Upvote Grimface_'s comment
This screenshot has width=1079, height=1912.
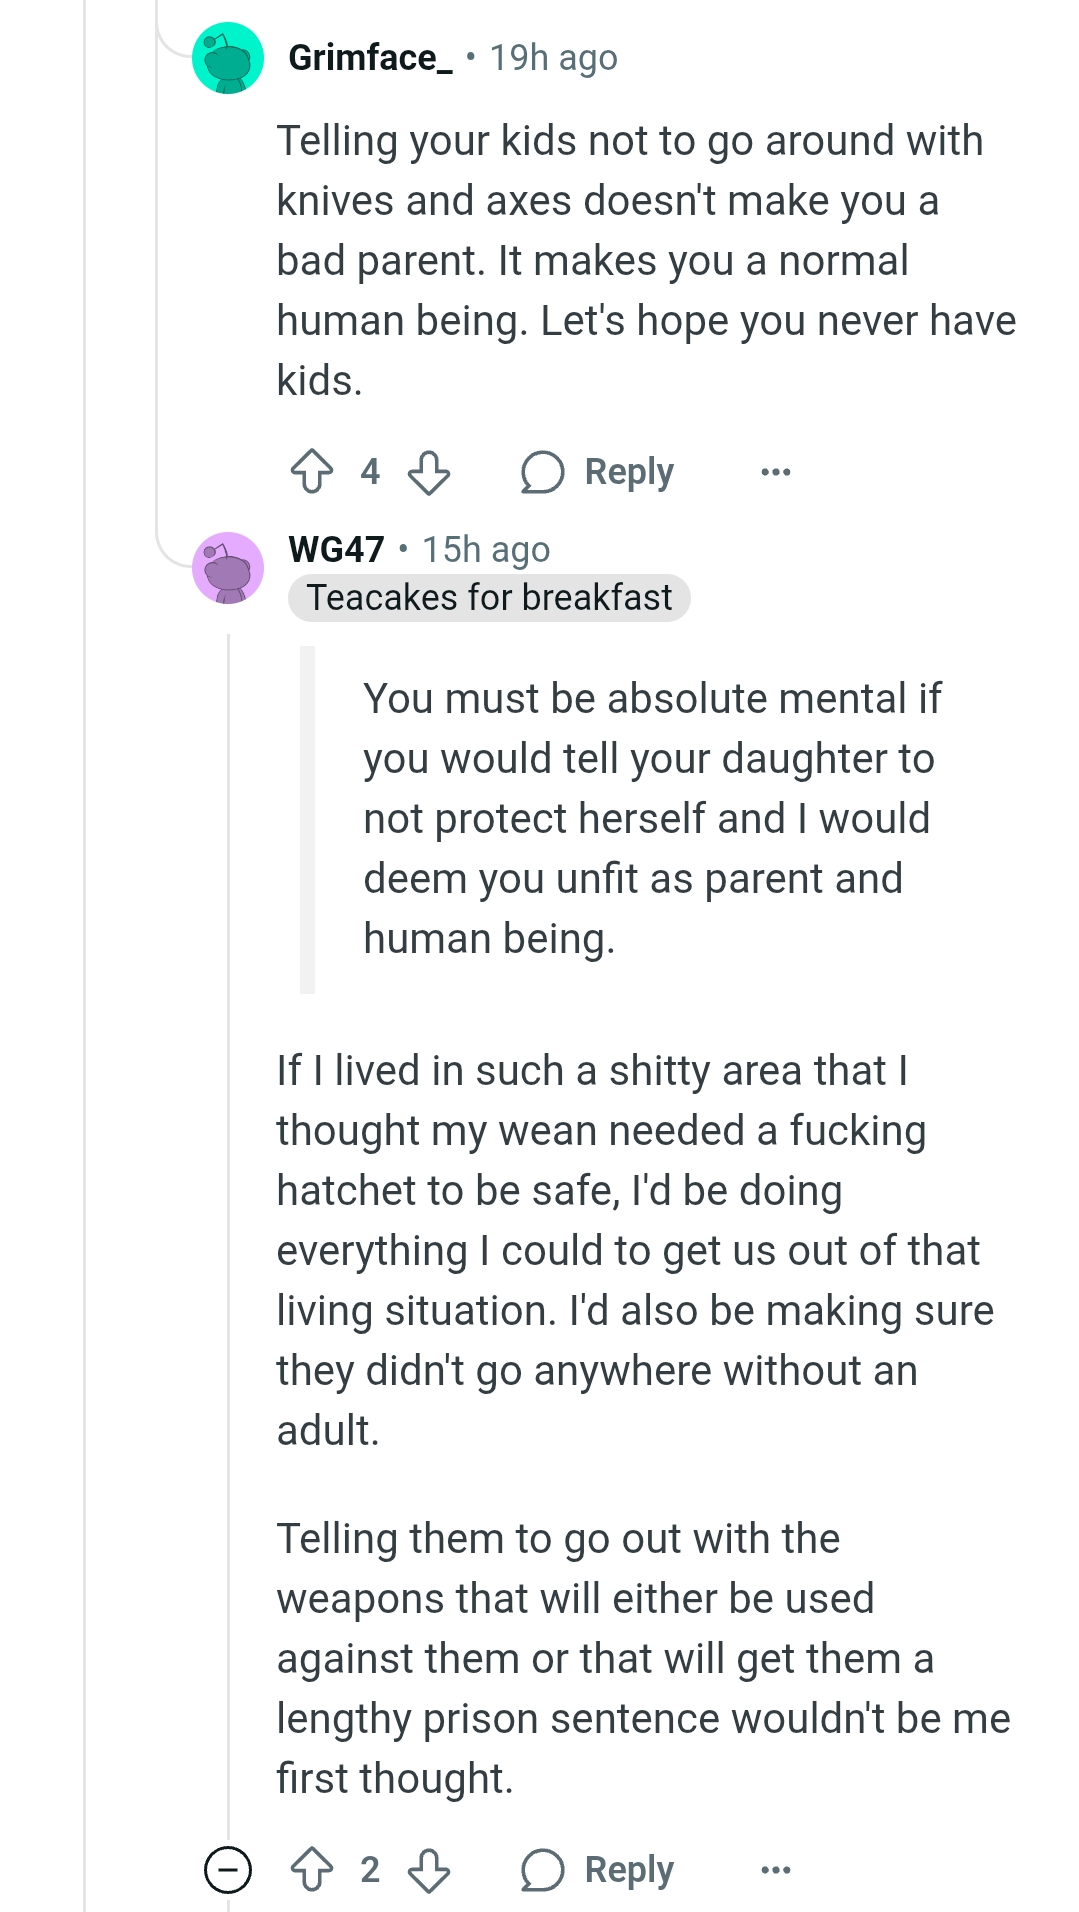[311, 472]
